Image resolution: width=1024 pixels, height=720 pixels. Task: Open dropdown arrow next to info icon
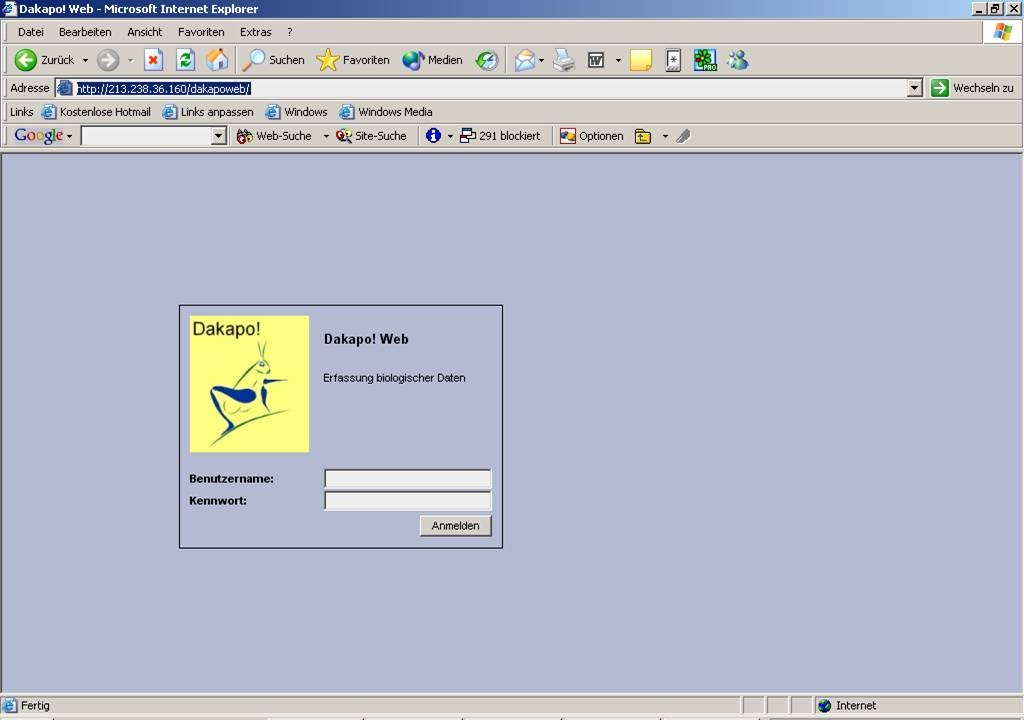(x=450, y=136)
